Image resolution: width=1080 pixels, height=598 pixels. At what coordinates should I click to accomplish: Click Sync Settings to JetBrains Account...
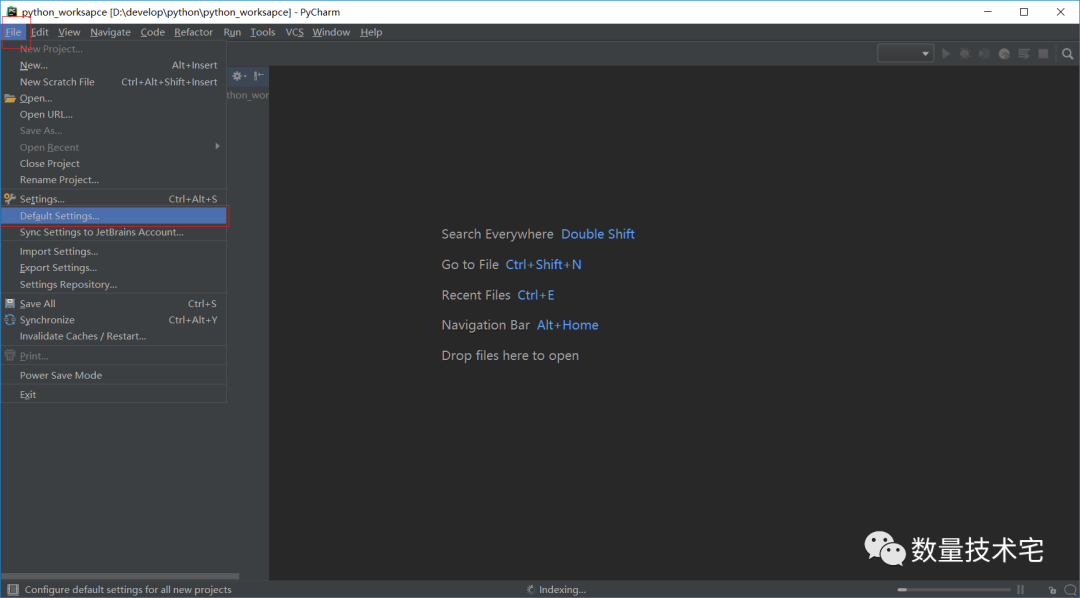[102, 232]
